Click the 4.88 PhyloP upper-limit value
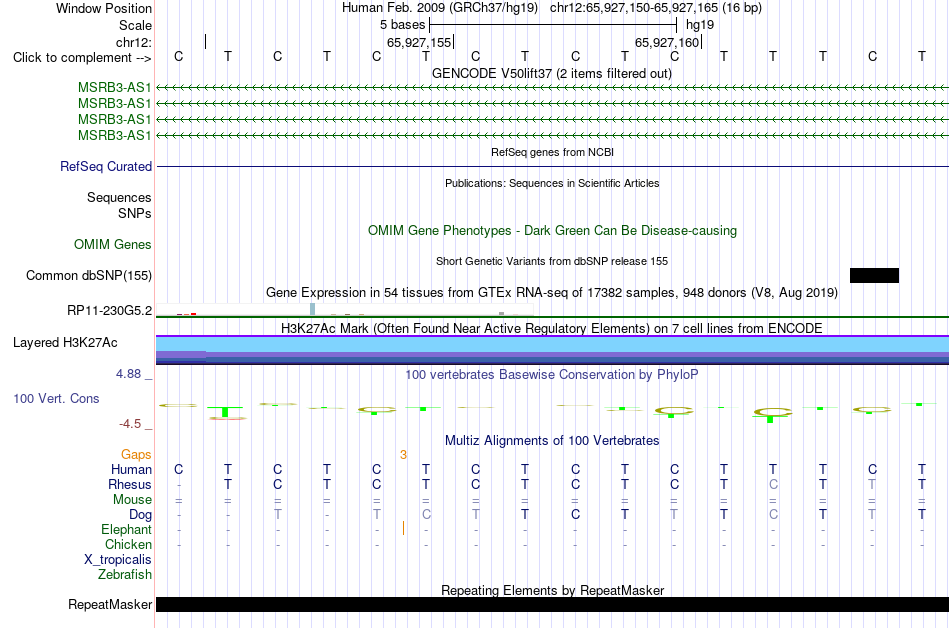This screenshot has width=950, height=628. 128,374
